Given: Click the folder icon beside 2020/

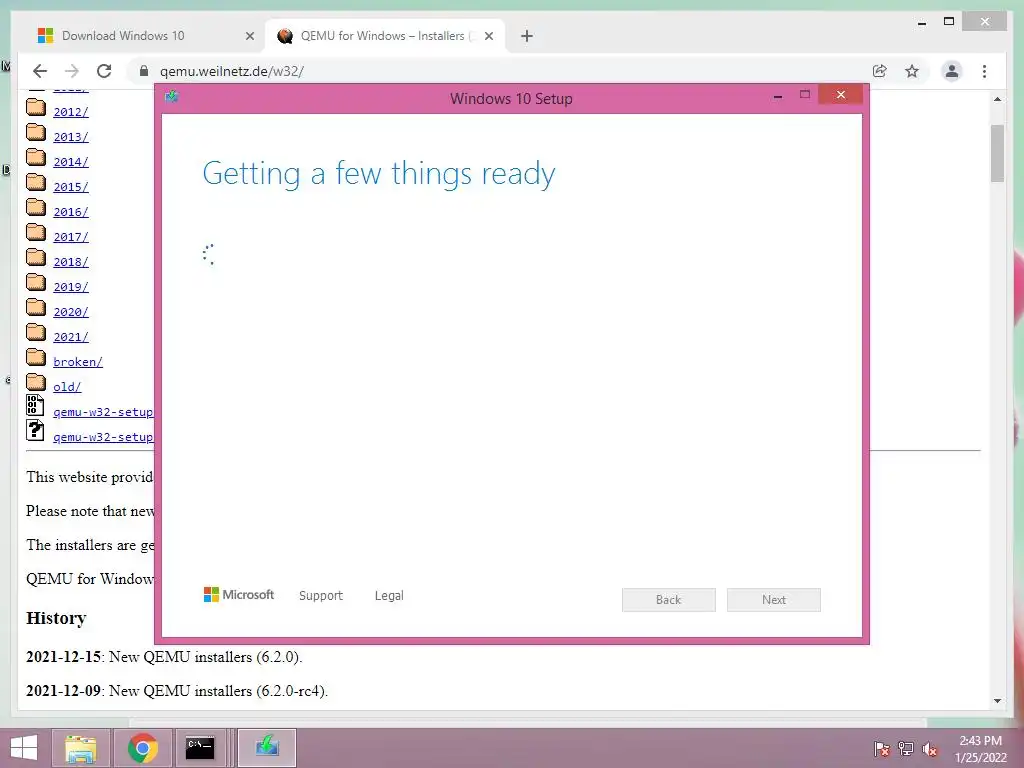Looking at the screenshot, I should (x=36, y=308).
